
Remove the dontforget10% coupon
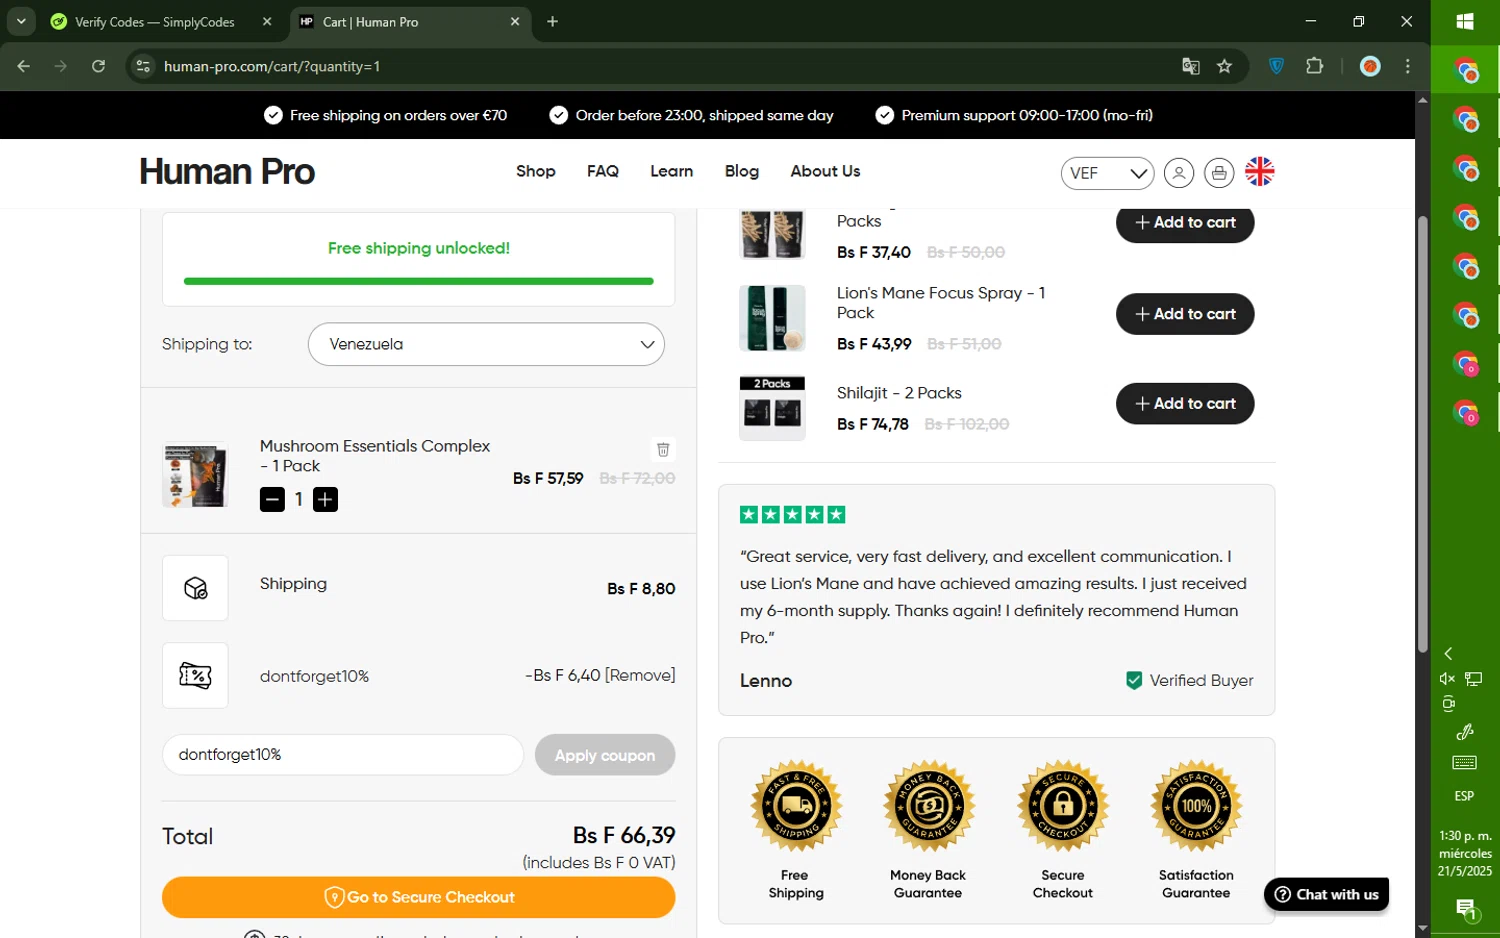[x=640, y=675]
